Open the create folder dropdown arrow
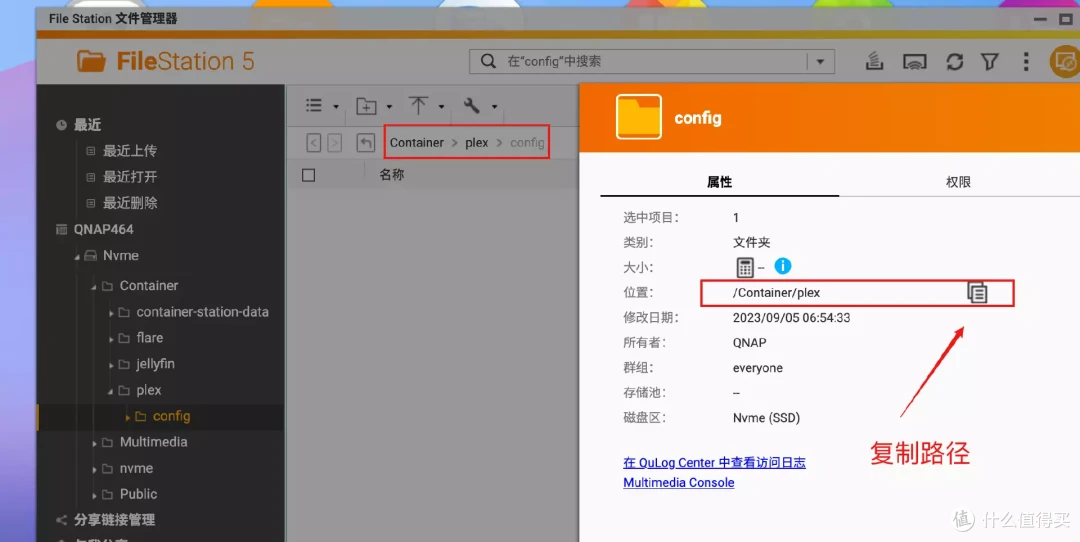 click(389, 107)
